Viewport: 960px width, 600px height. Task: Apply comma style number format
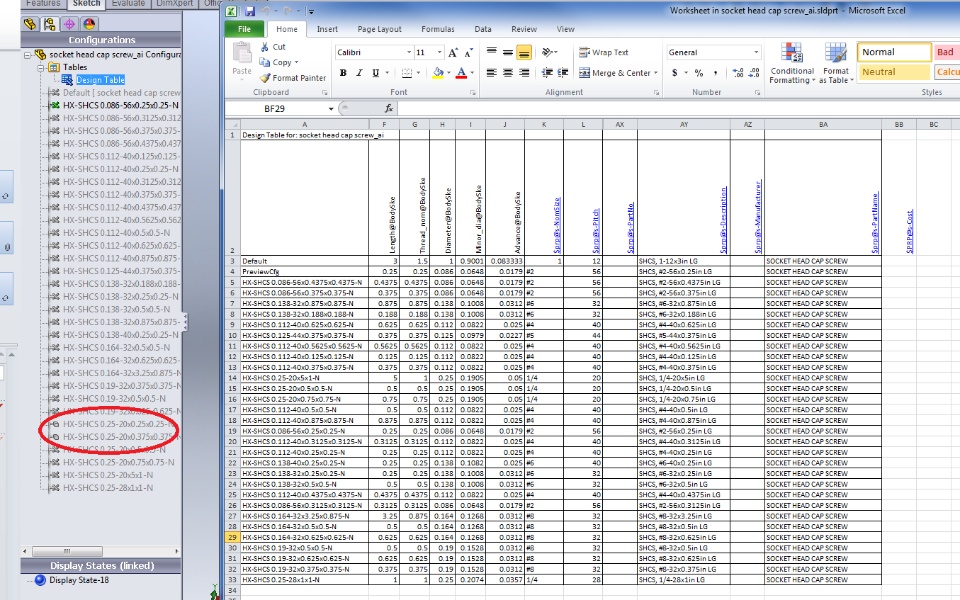tap(715, 73)
